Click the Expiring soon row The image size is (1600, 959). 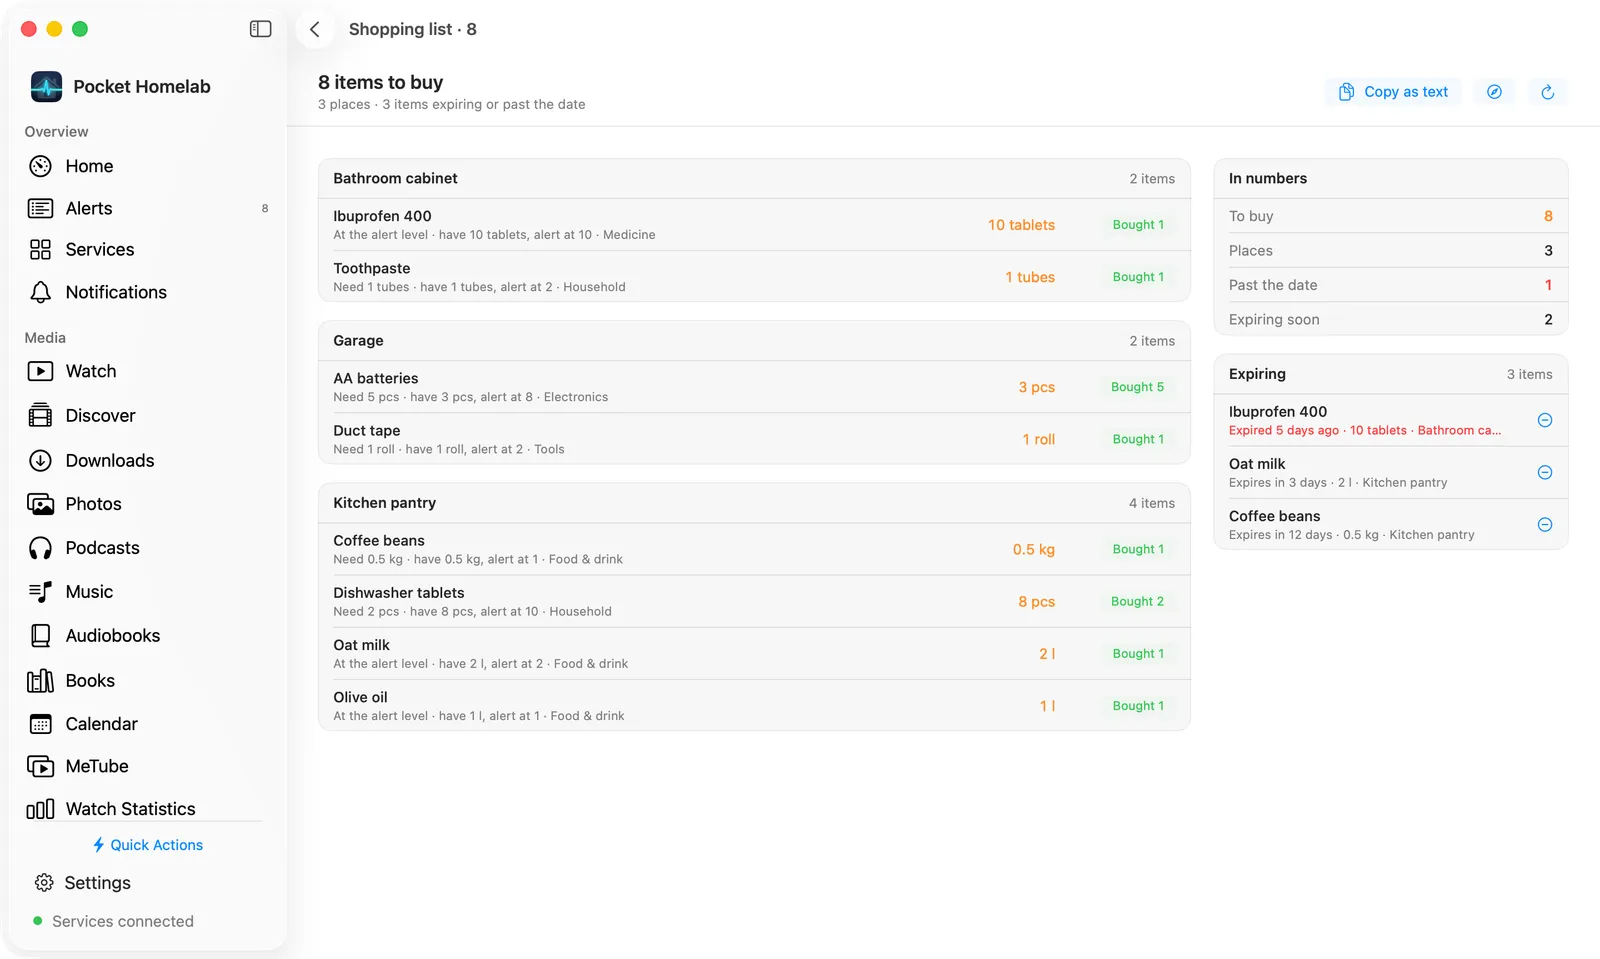click(x=1391, y=319)
